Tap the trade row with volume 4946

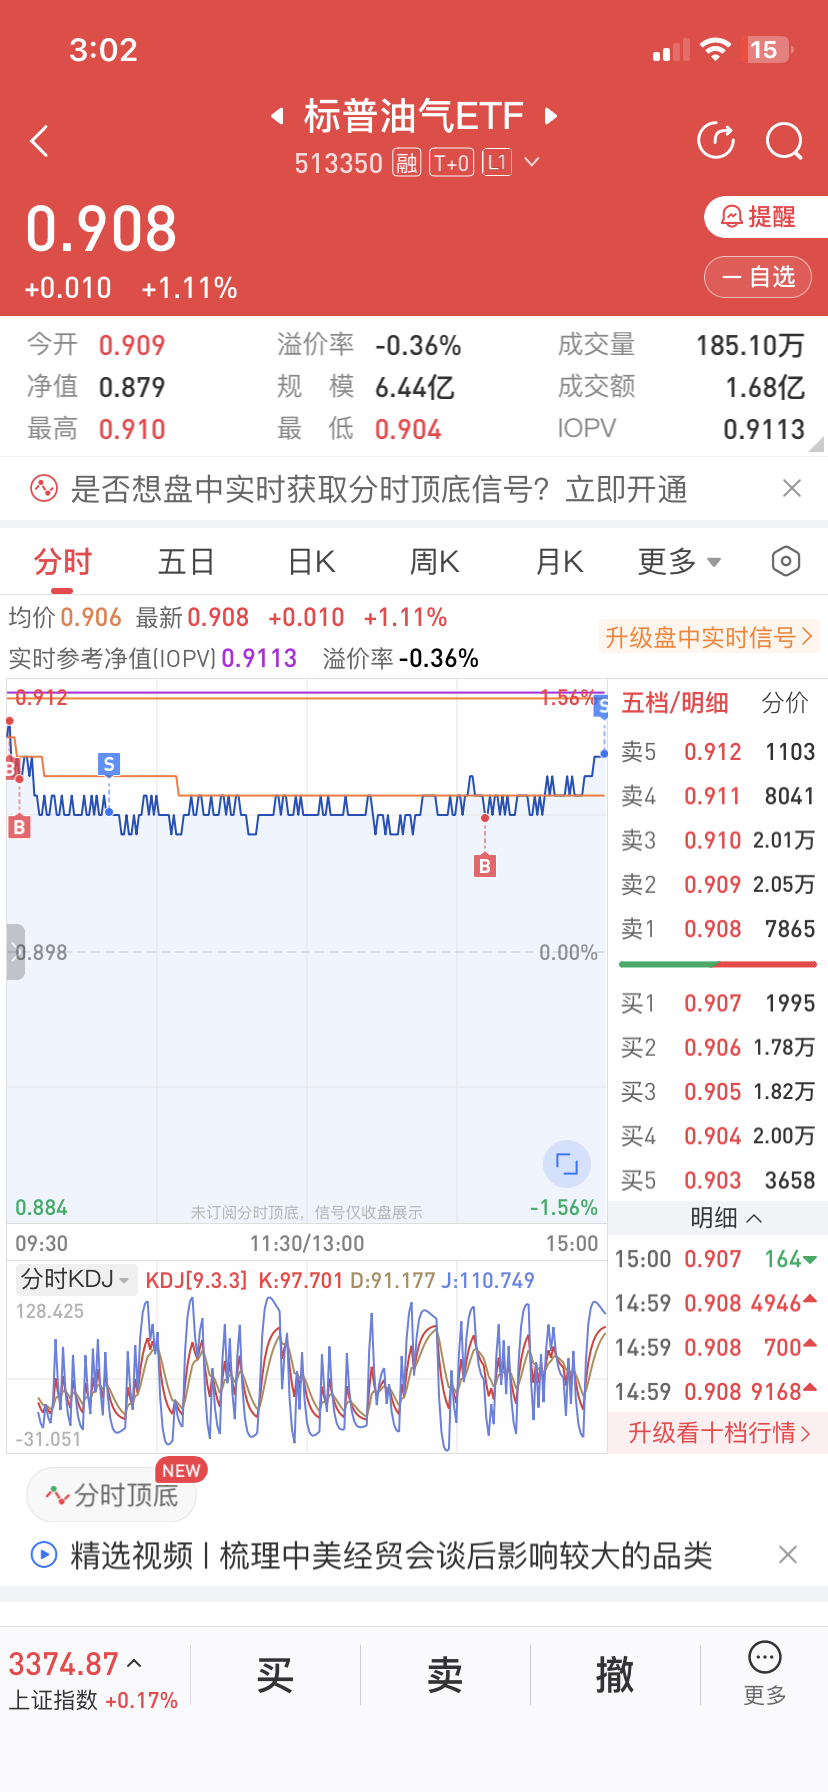pos(718,1303)
